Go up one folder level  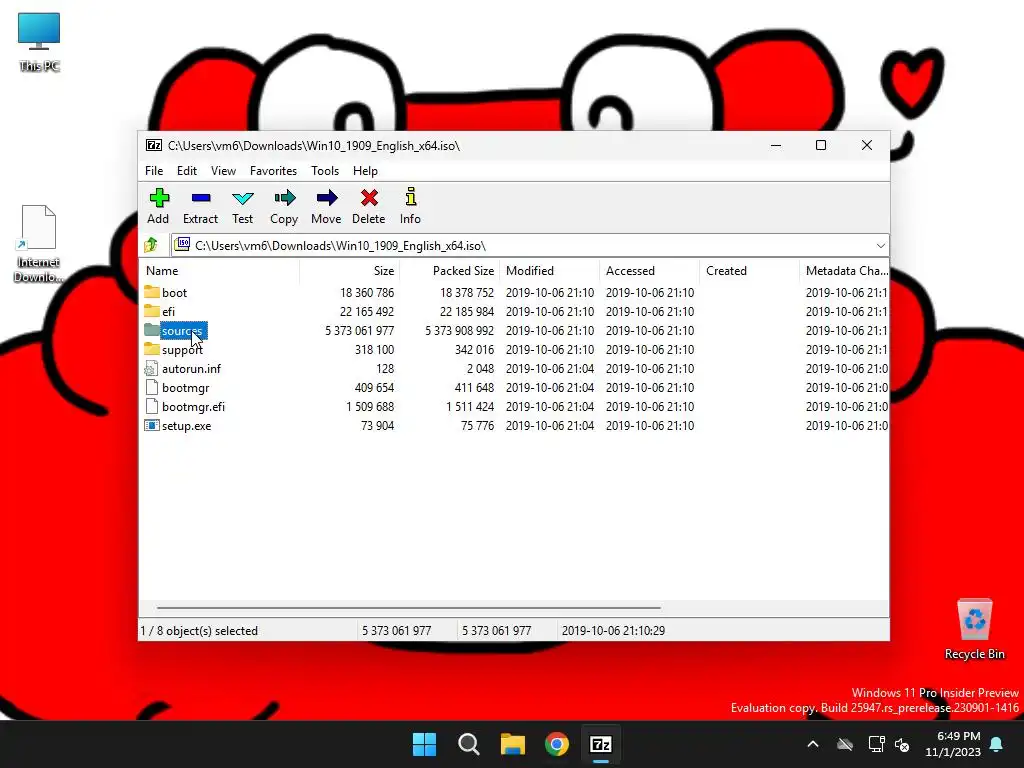pos(152,245)
